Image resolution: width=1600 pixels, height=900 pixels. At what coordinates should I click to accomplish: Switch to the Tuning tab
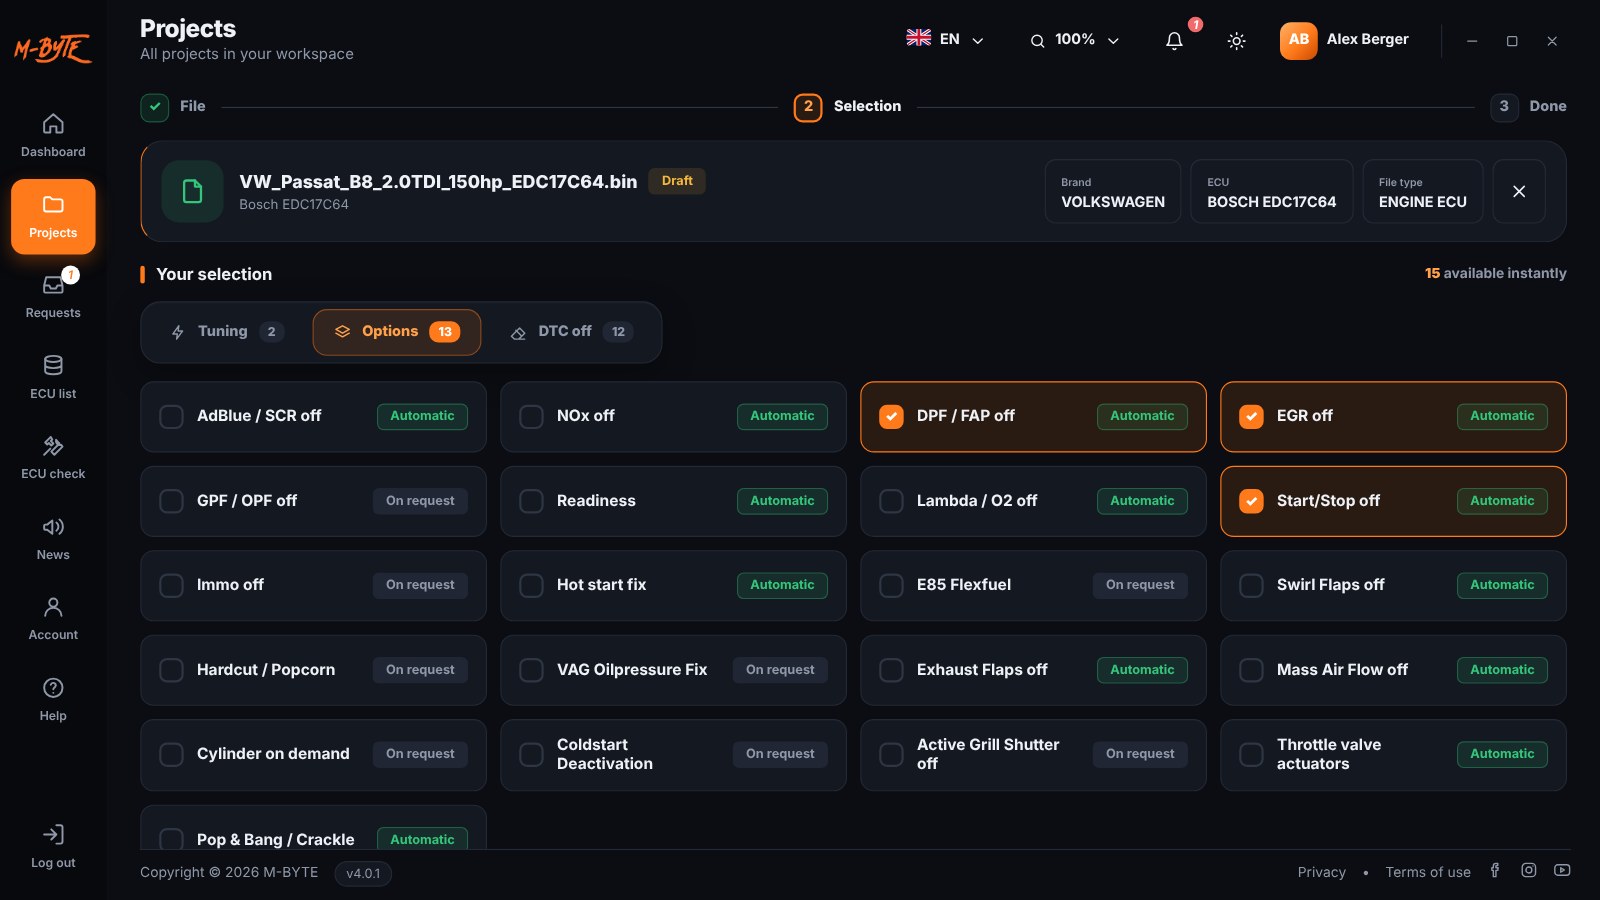point(227,332)
